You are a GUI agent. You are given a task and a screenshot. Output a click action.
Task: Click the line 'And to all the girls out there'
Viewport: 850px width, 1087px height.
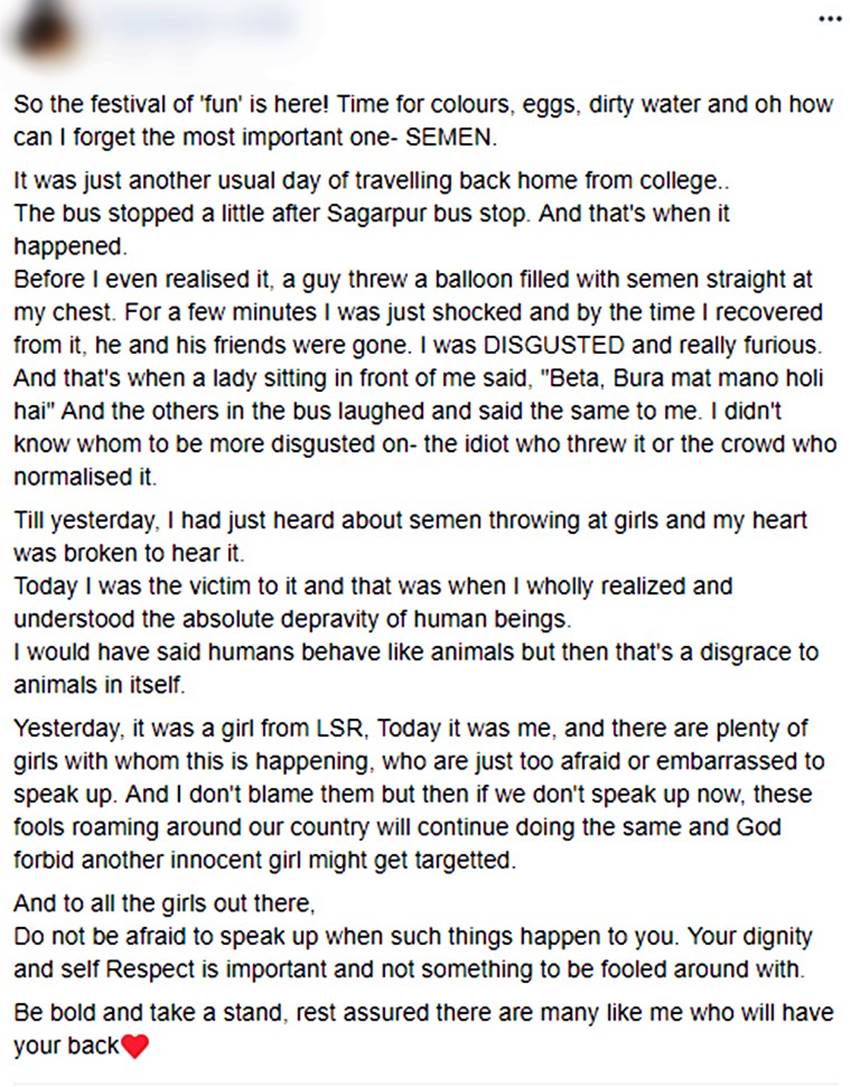(x=165, y=905)
